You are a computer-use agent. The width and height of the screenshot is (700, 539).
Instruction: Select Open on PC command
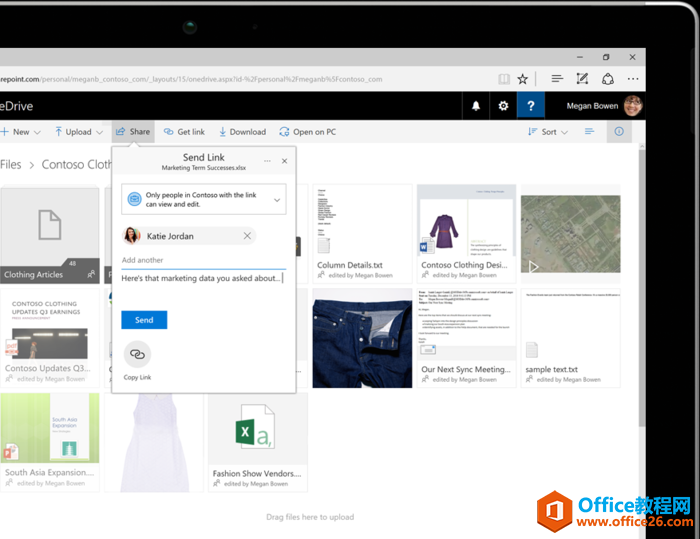point(307,132)
